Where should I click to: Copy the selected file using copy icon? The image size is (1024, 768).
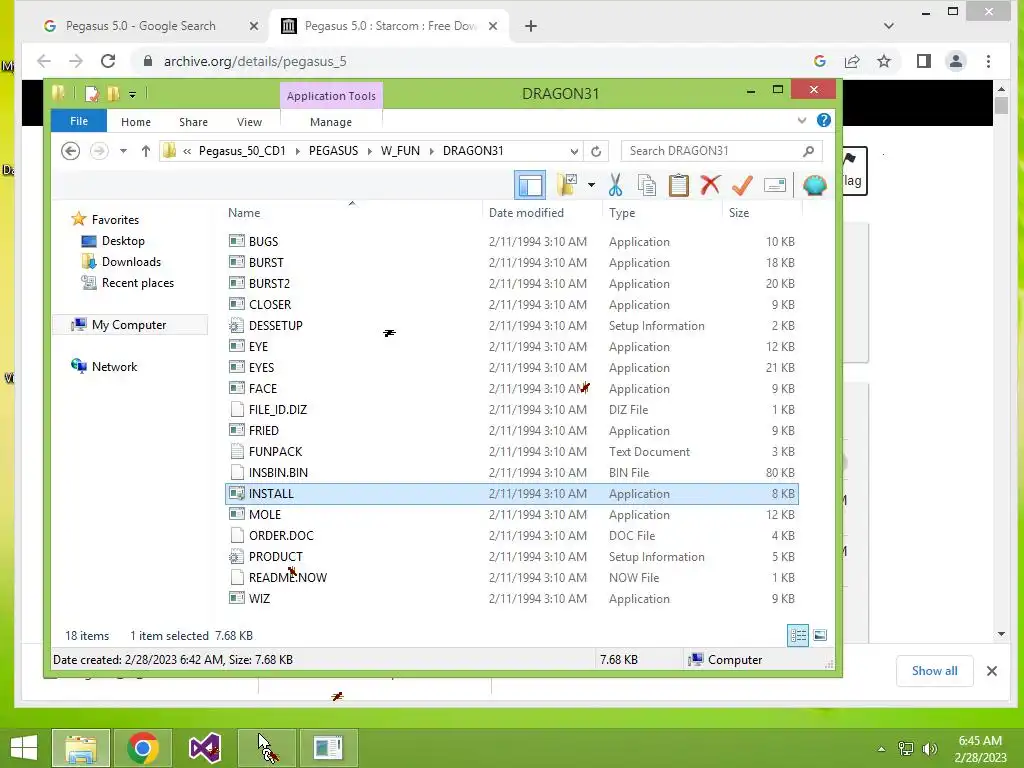click(x=647, y=185)
